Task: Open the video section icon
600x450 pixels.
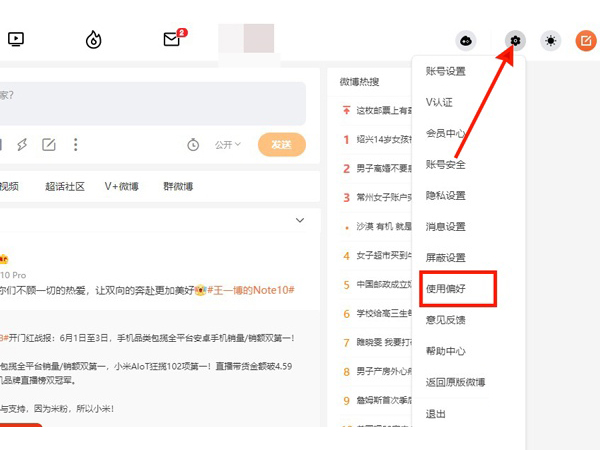Action: 16,40
